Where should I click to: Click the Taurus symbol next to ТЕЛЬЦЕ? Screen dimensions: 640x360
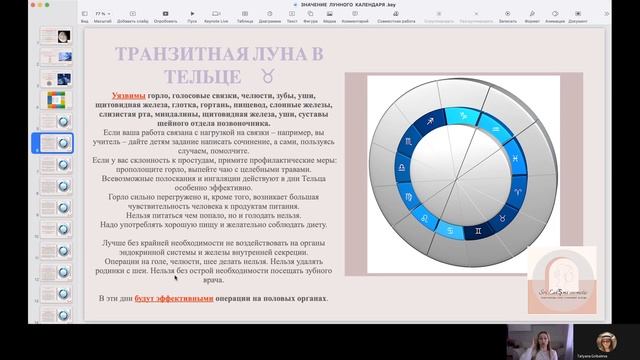[268, 76]
